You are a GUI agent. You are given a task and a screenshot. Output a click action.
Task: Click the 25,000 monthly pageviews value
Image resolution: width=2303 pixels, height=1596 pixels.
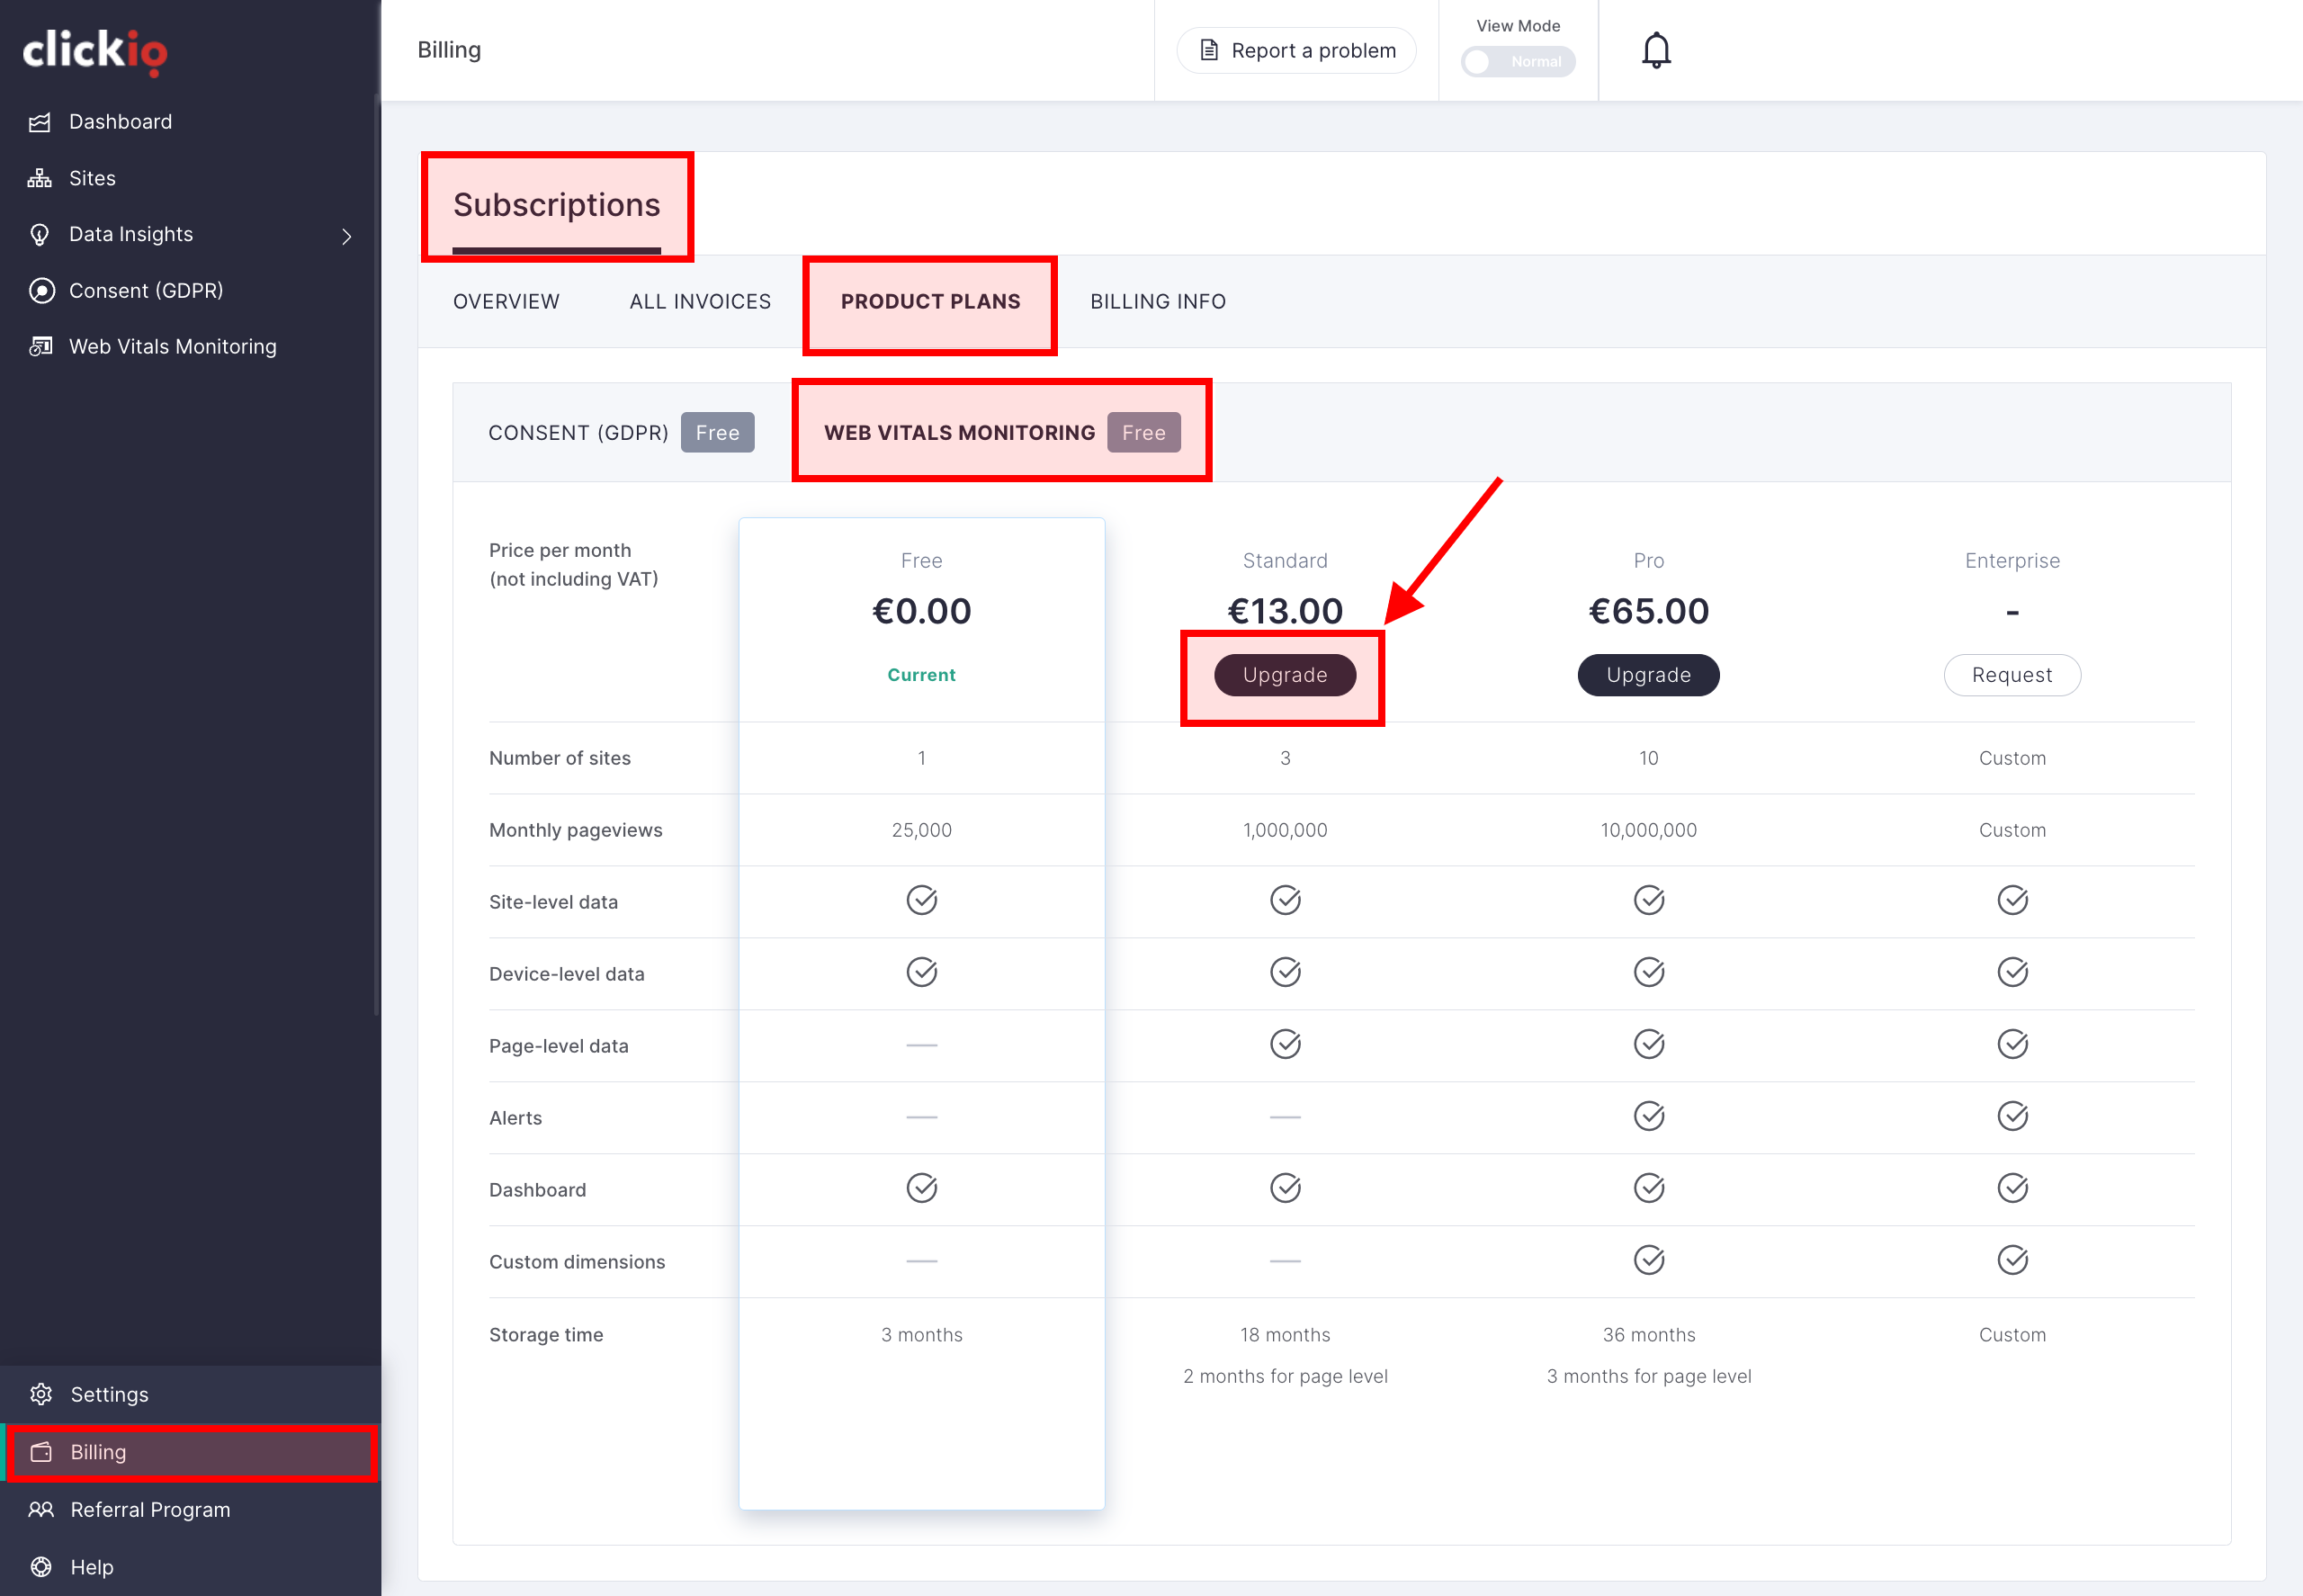tap(921, 830)
